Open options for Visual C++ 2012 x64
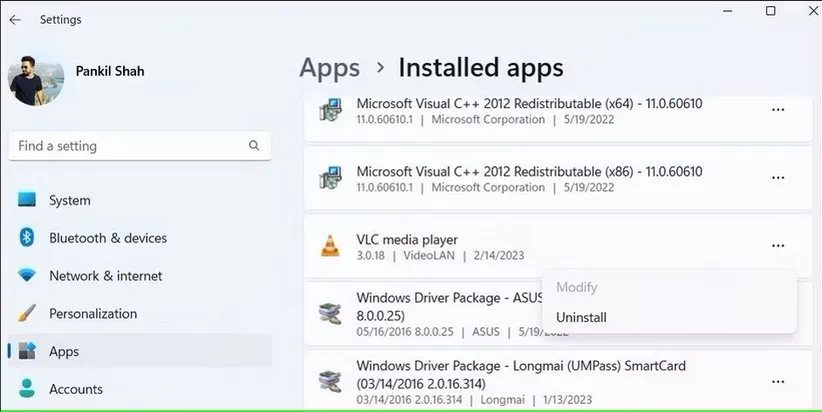Screen dimensions: 822x412 777,110
